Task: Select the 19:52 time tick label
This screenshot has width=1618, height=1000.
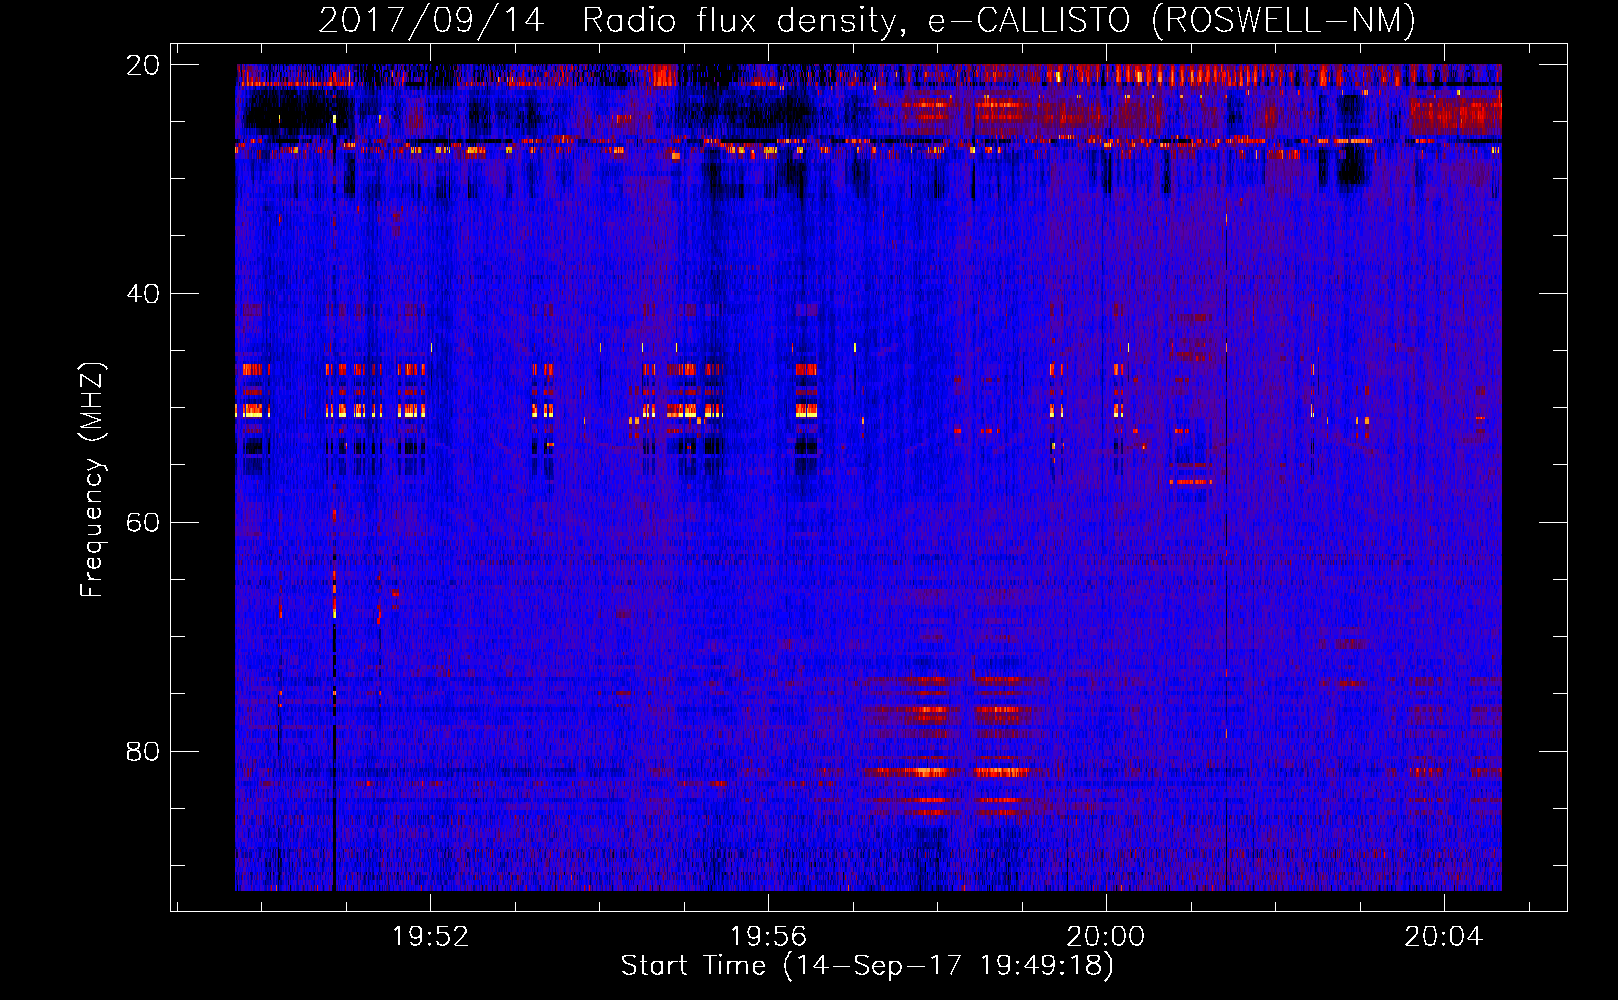Action: click(x=430, y=937)
